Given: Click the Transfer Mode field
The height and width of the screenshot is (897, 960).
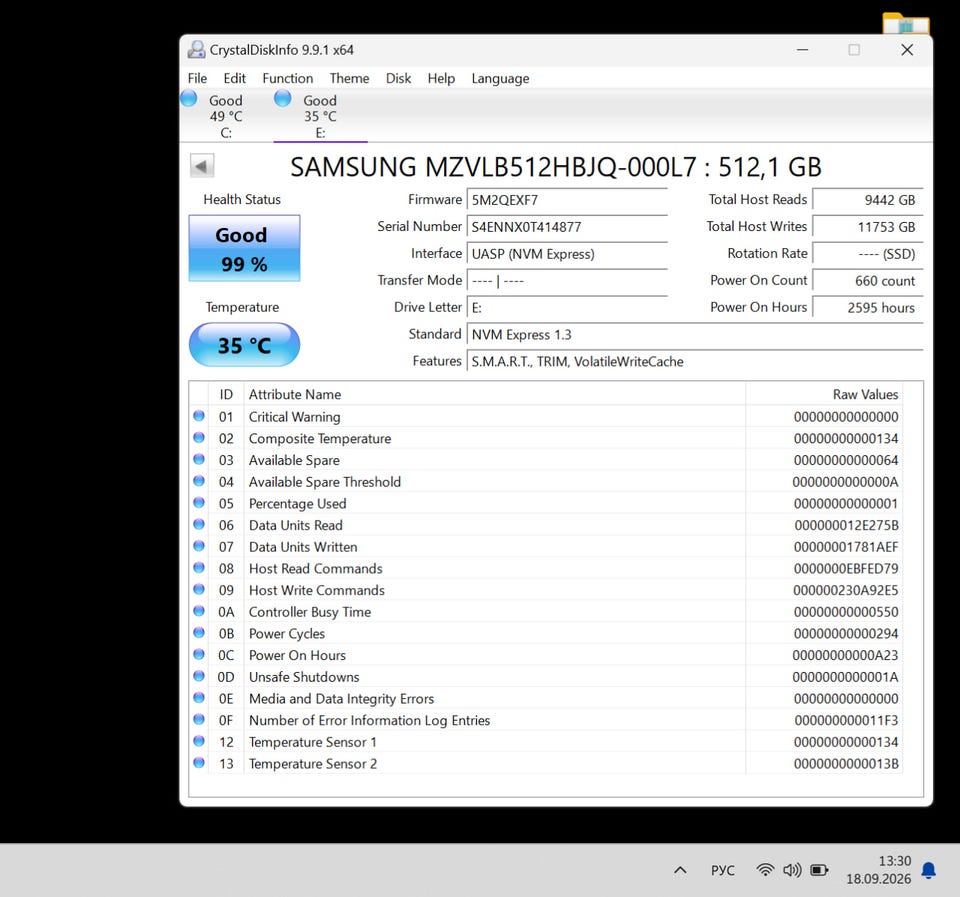Looking at the screenshot, I should tap(567, 281).
